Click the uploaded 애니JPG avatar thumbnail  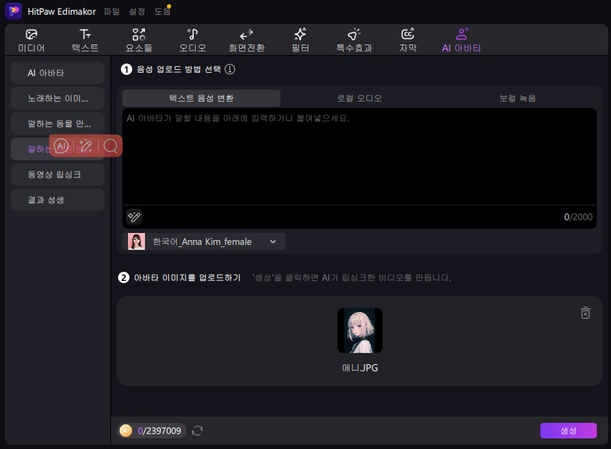tap(360, 331)
